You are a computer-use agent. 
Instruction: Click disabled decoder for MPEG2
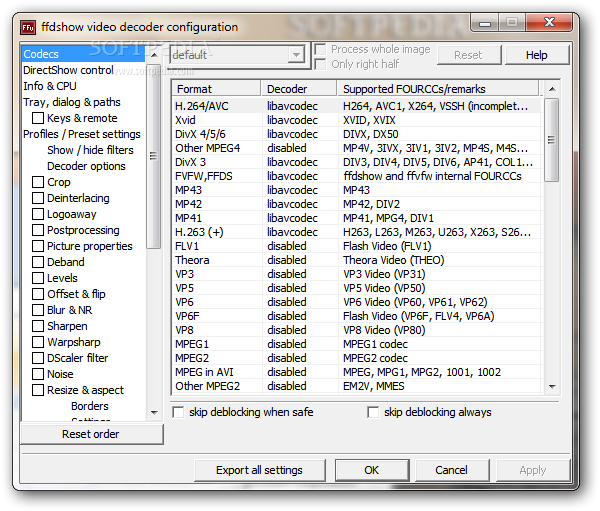coord(287,358)
